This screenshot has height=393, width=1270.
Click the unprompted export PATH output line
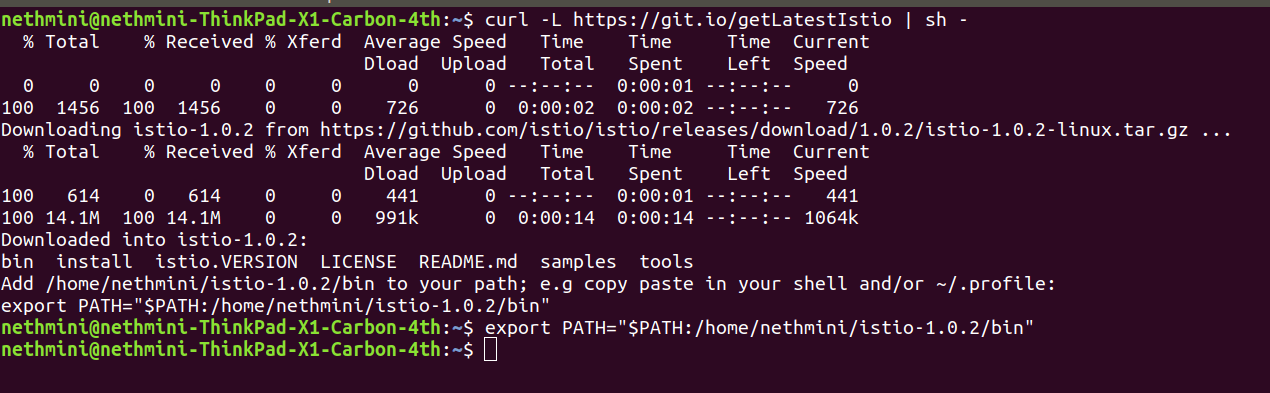tap(276, 306)
